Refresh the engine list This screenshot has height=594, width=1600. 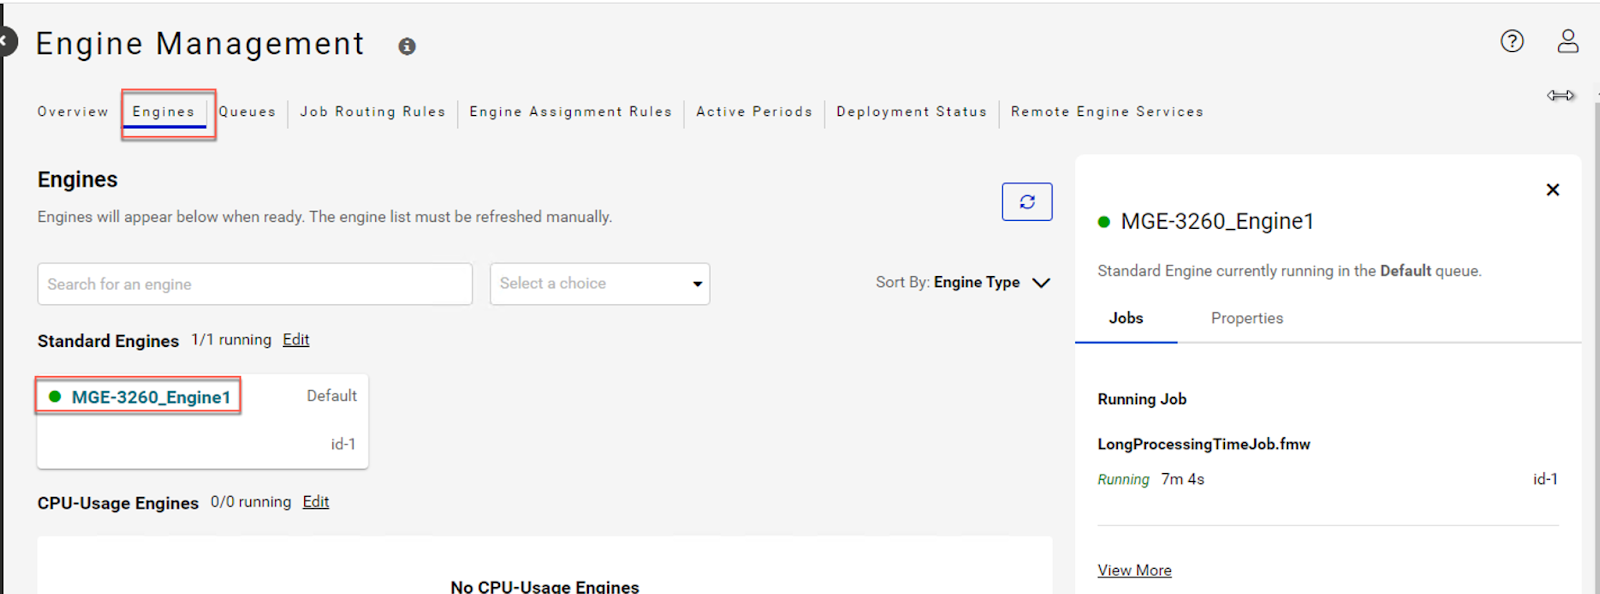pos(1027,202)
